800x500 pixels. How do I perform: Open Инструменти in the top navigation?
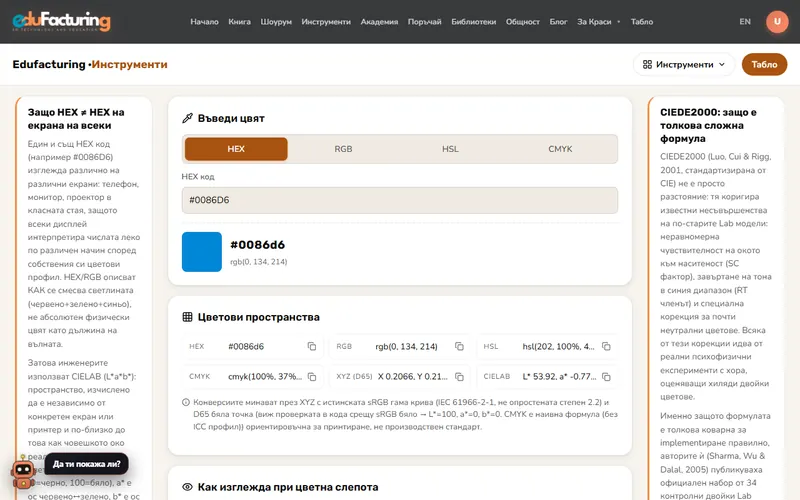tap(326, 21)
